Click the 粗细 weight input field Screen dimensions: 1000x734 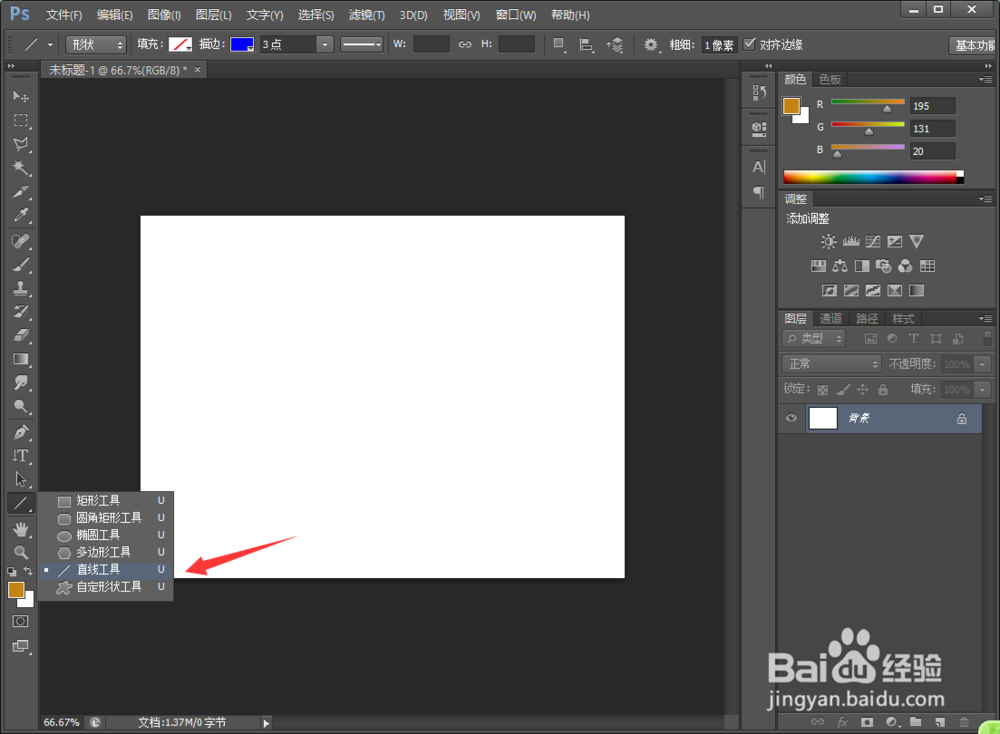(719, 45)
